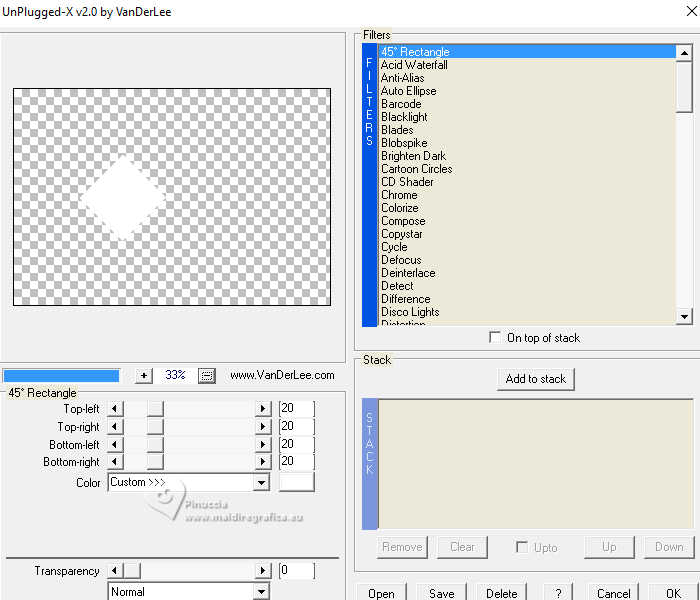Select the 45° Rectangle filter

click(x=527, y=52)
